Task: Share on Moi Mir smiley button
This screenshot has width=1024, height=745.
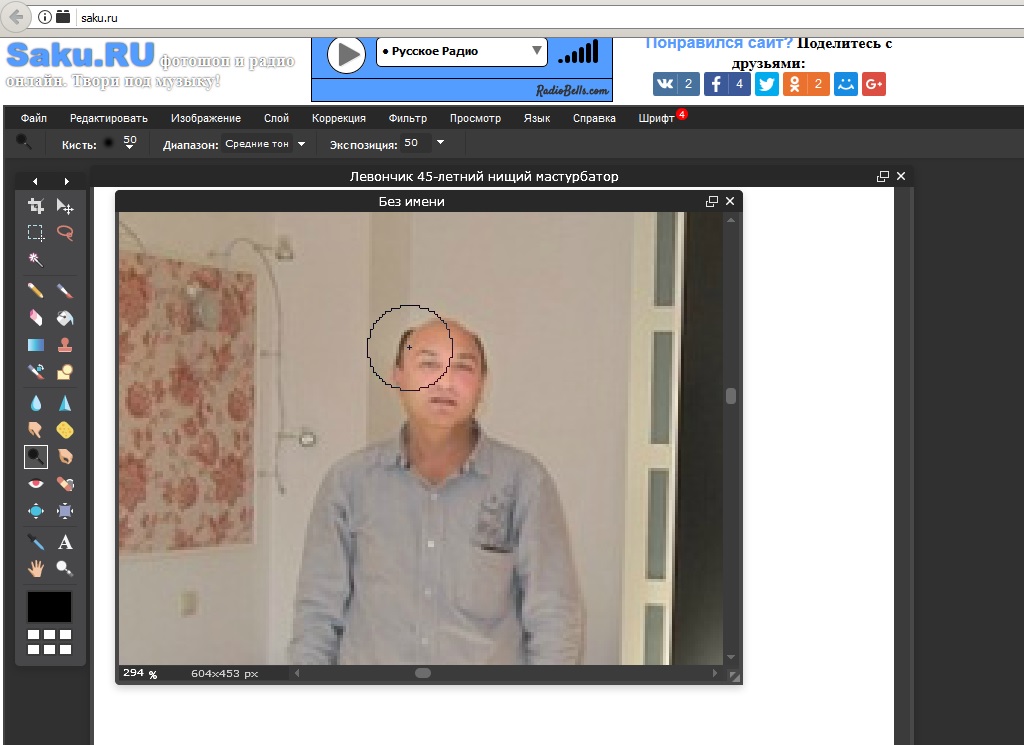Action: click(846, 84)
